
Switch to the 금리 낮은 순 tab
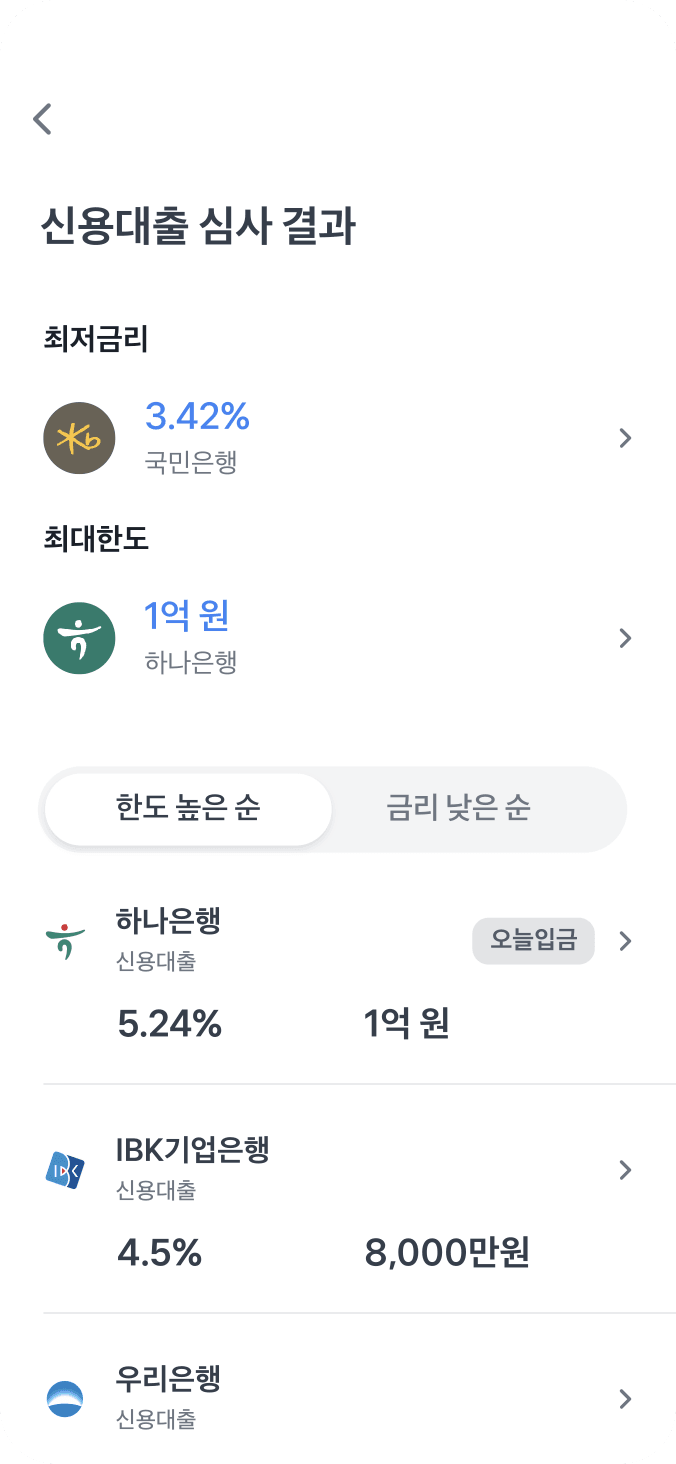pos(458,809)
